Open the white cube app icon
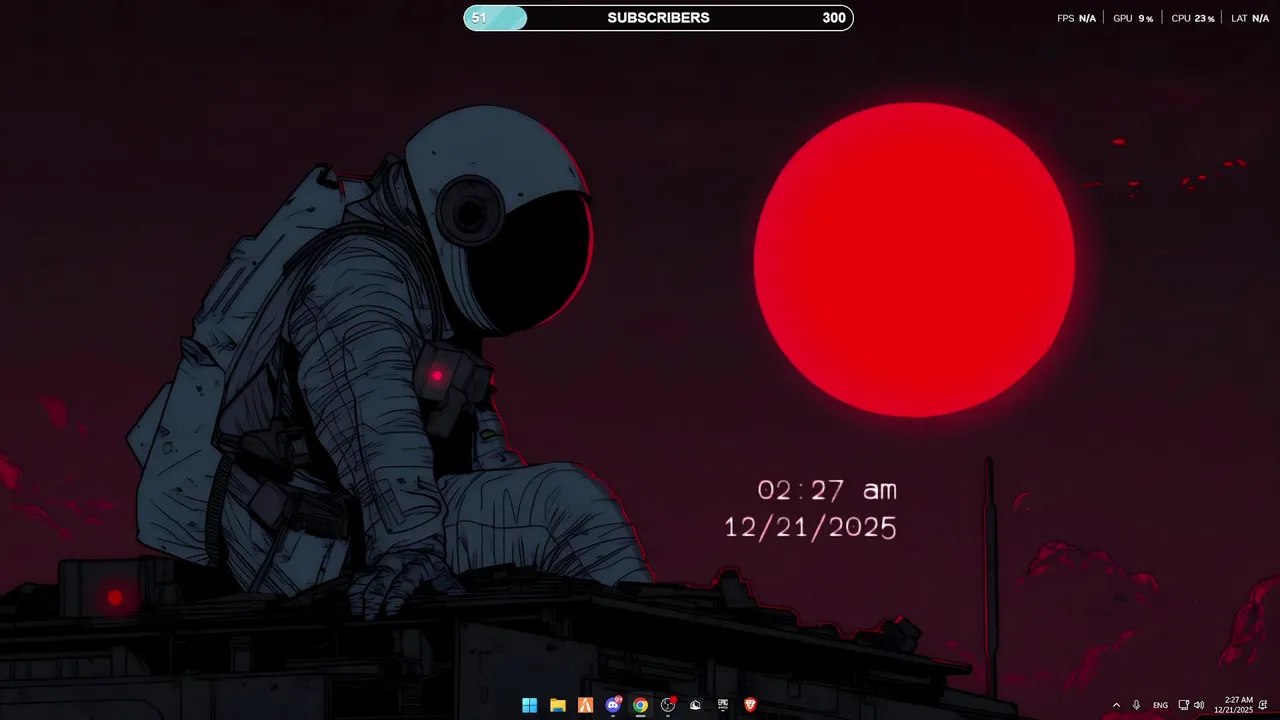 tap(695, 705)
